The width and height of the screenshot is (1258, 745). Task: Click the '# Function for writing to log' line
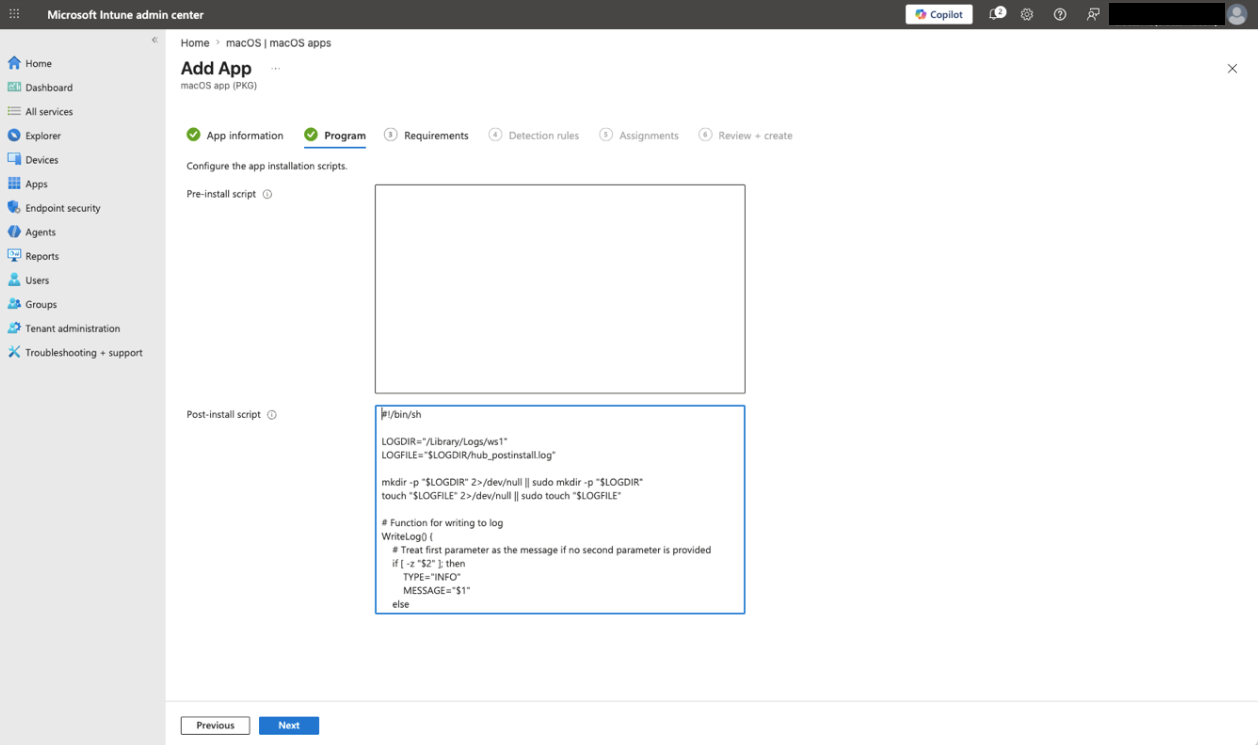click(x=442, y=523)
